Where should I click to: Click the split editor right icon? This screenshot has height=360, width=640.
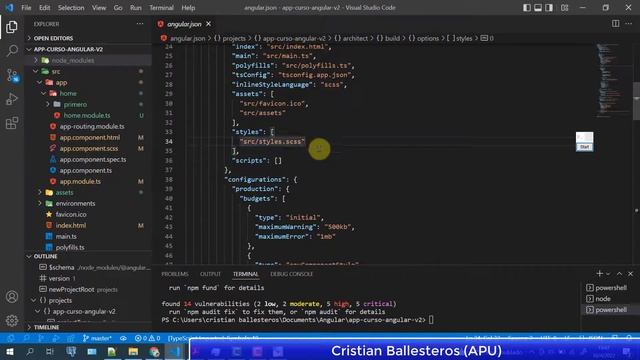pos(616,24)
